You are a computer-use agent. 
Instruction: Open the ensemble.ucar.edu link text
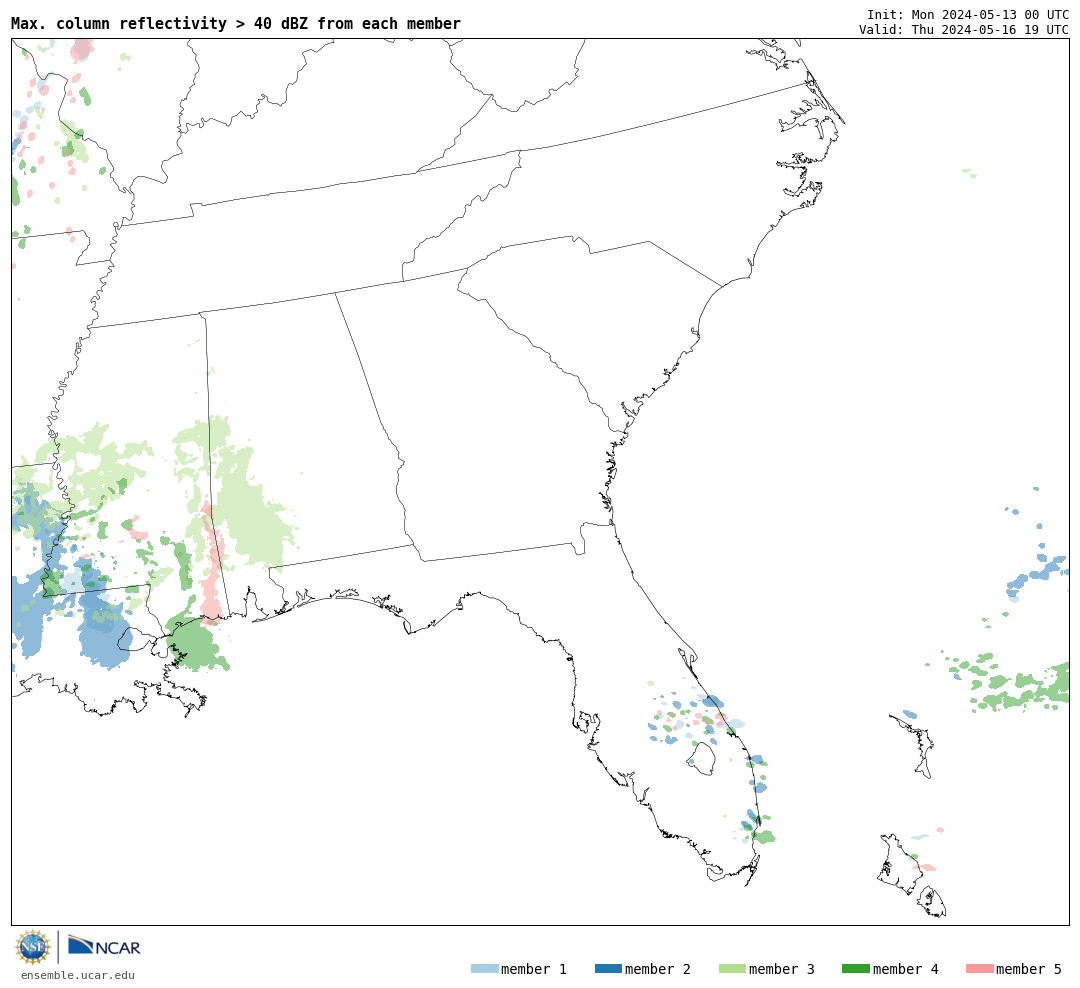click(78, 975)
